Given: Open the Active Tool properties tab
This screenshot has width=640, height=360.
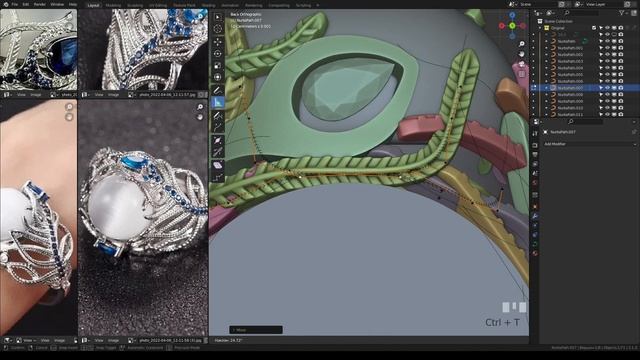Looking at the screenshot, I should 535,133.
